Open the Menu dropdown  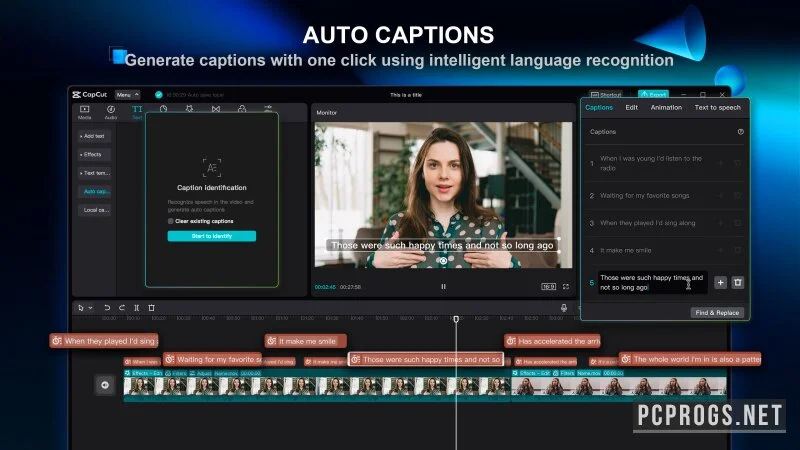tap(128, 94)
